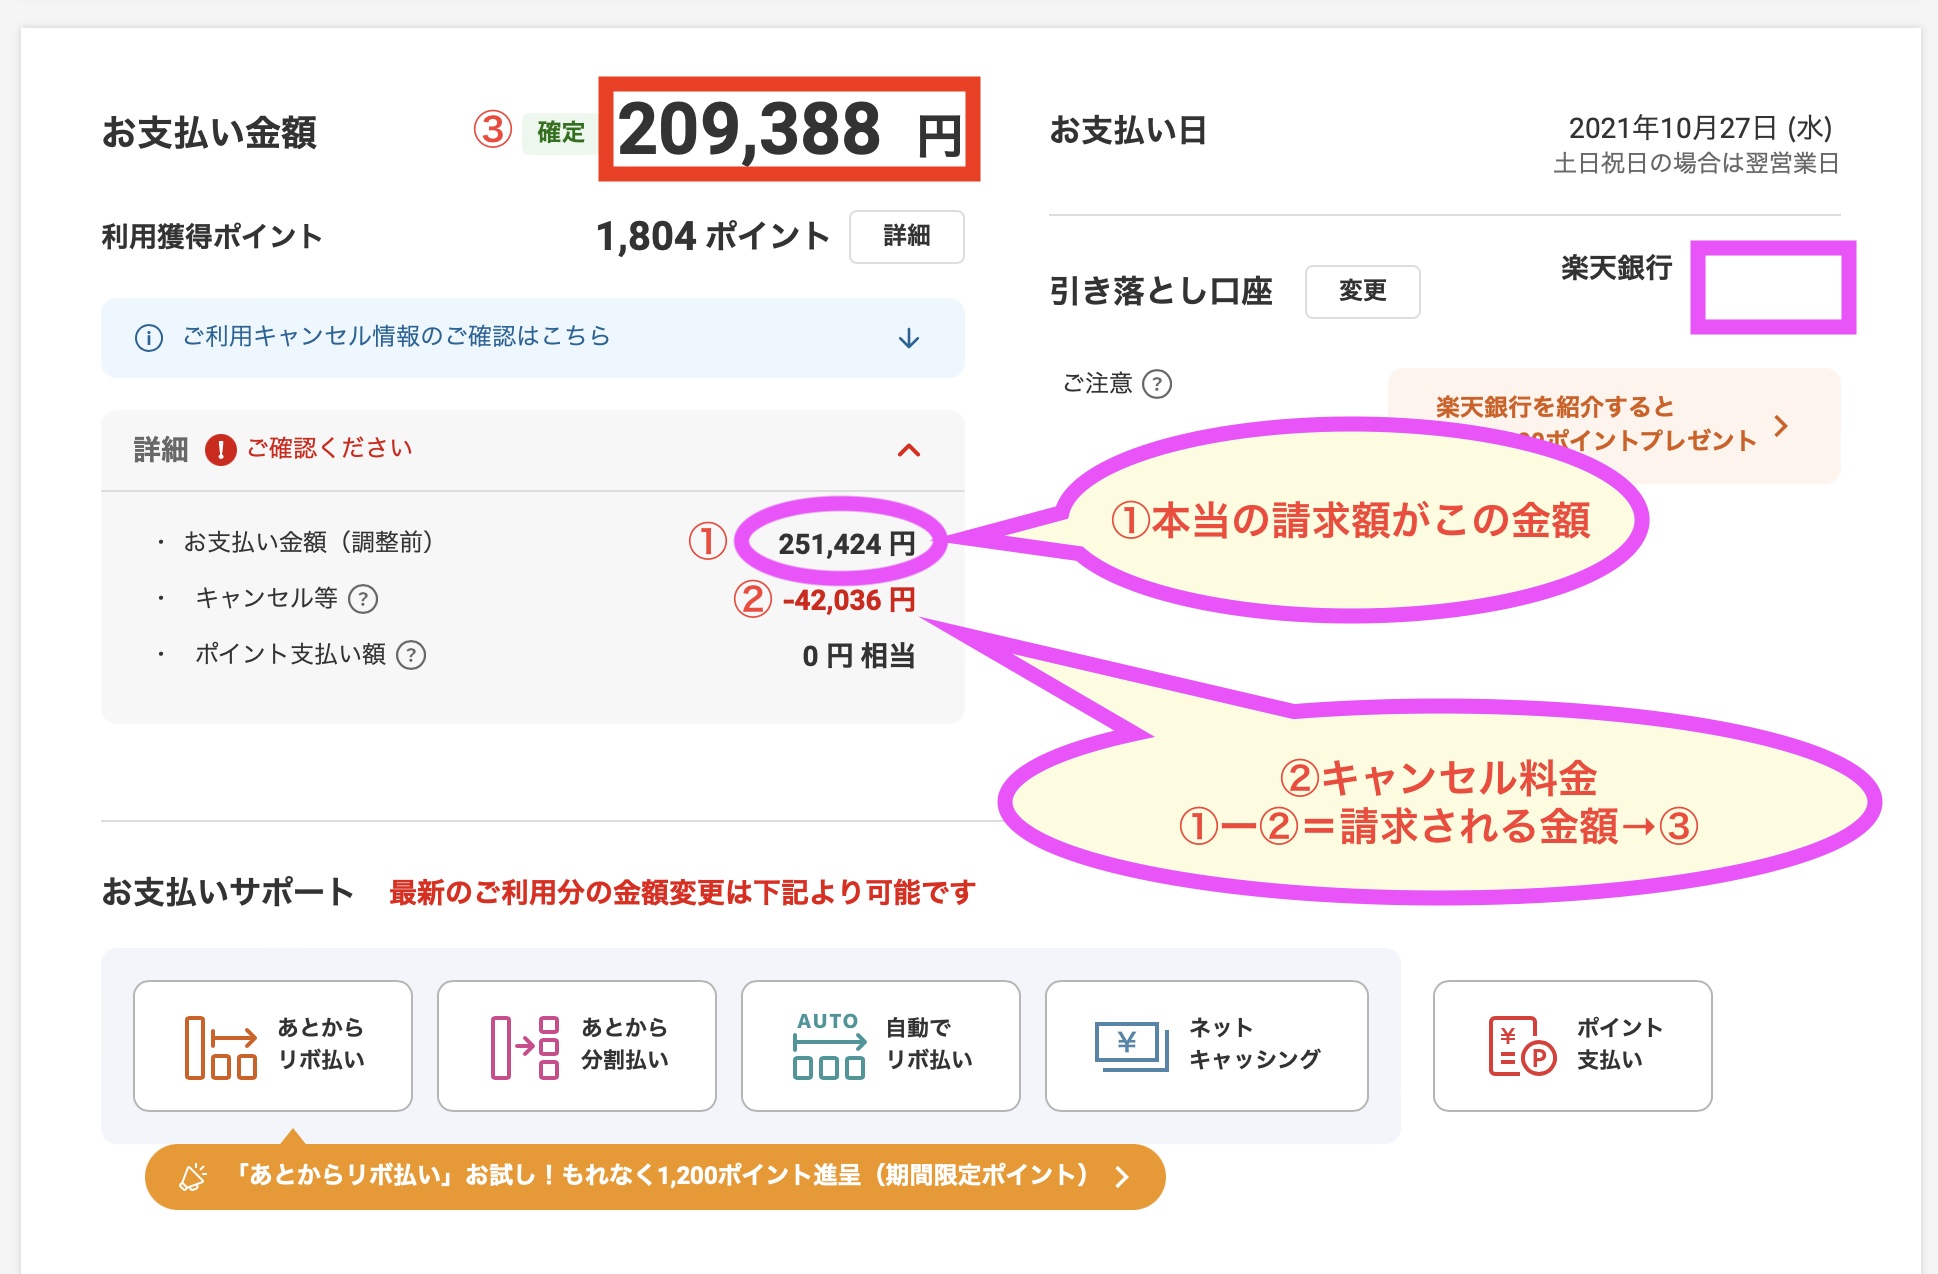The height and width of the screenshot is (1274, 1938).
Task: Open the 楽天銀行を紹介すると promotion banner
Action: click(1614, 424)
